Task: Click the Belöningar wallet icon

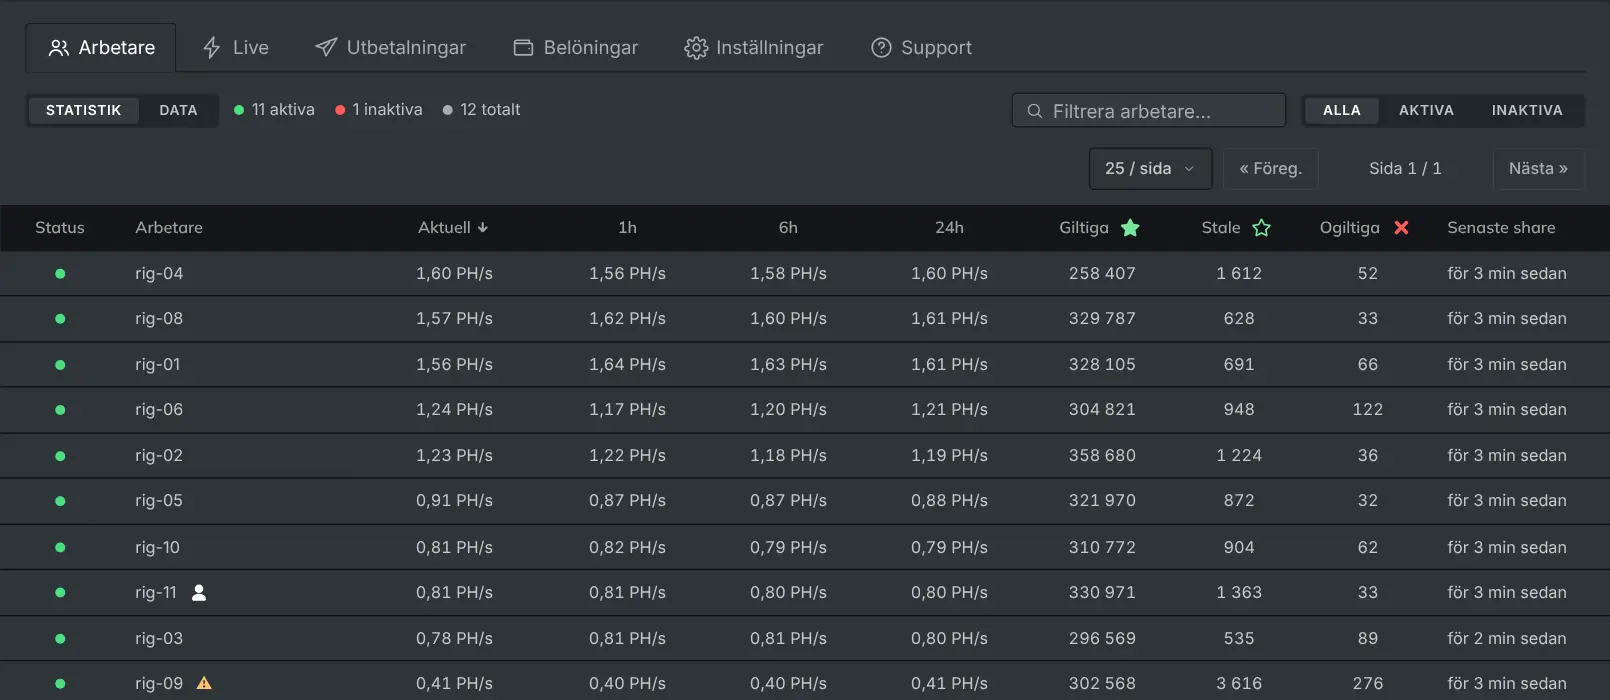Action: (523, 48)
